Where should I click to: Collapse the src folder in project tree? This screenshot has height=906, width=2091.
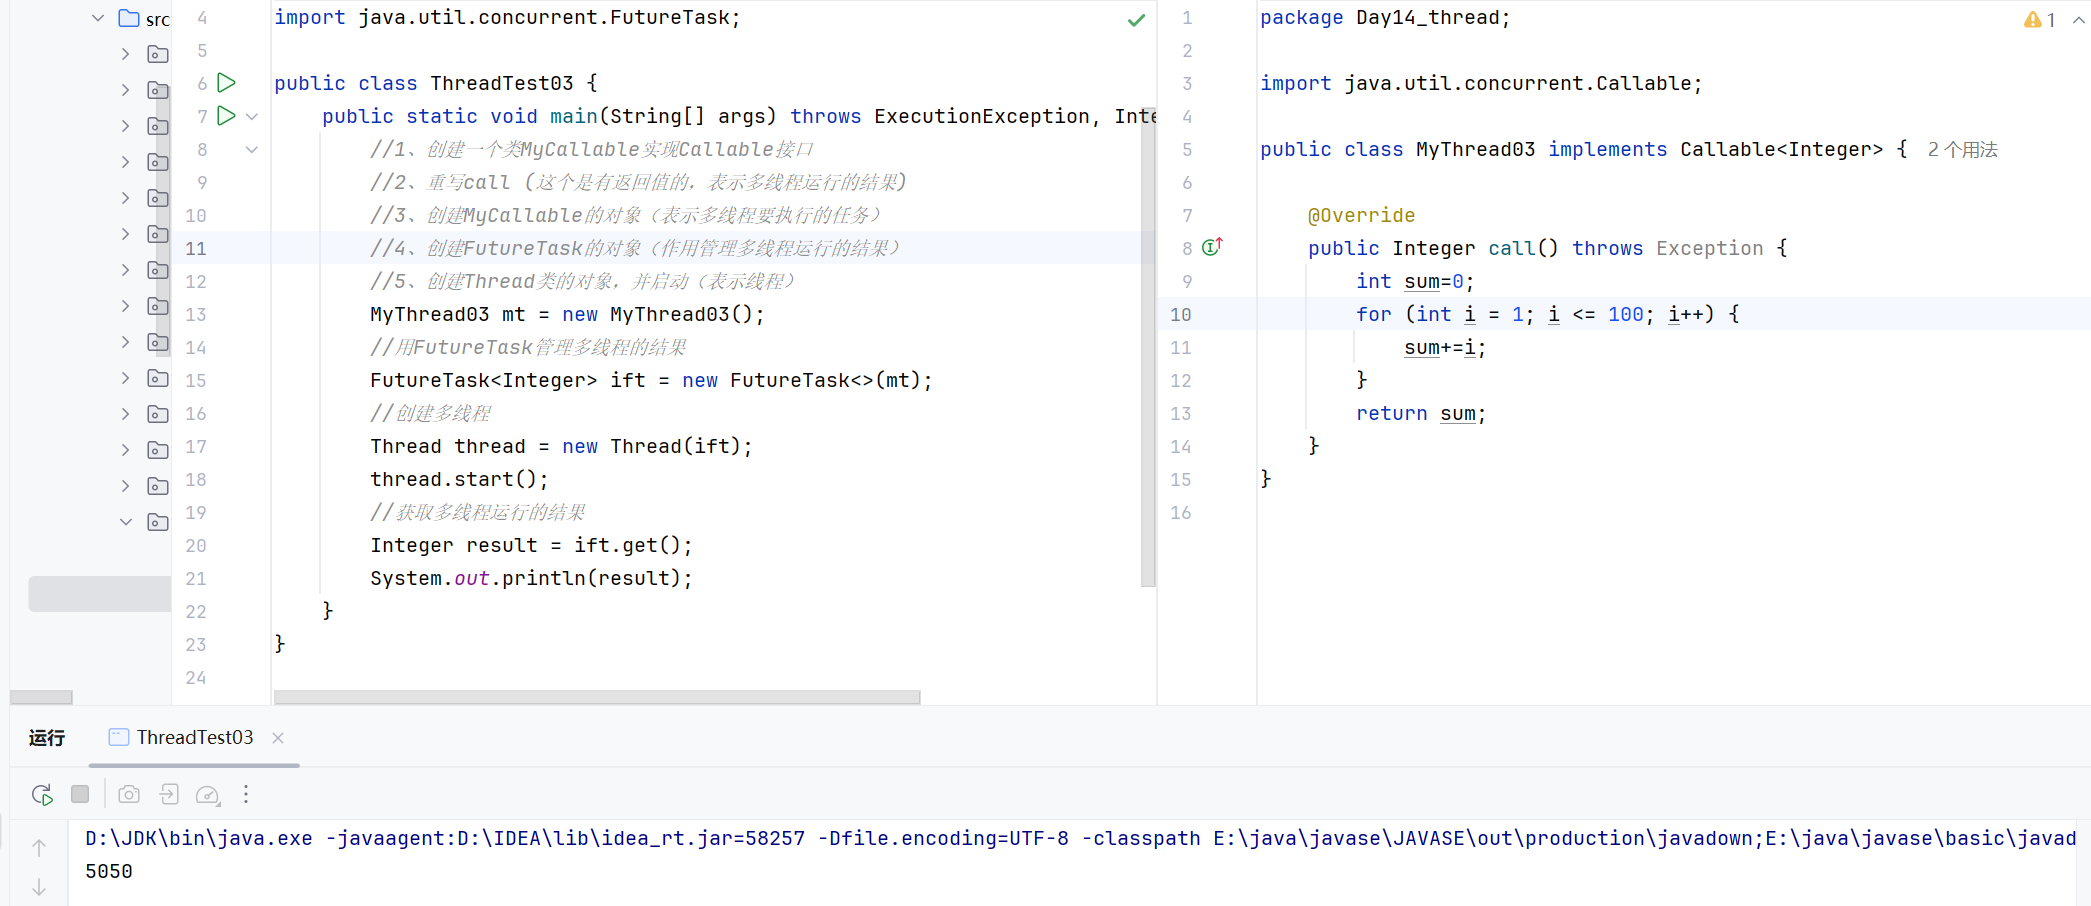click(98, 18)
